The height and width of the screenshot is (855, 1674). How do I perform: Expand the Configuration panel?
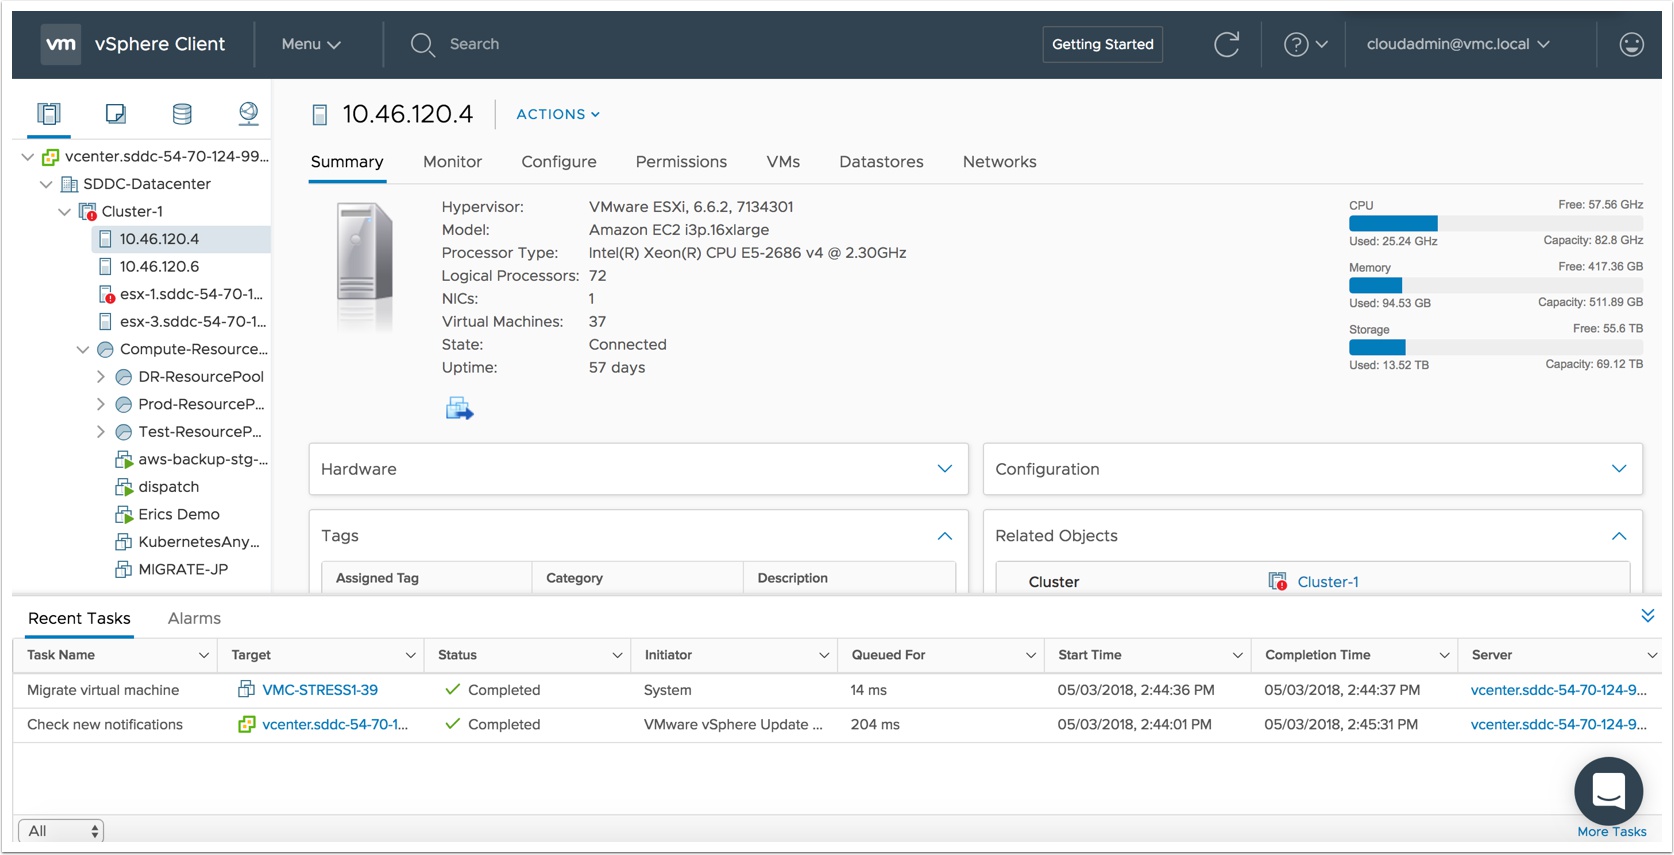pos(1619,469)
